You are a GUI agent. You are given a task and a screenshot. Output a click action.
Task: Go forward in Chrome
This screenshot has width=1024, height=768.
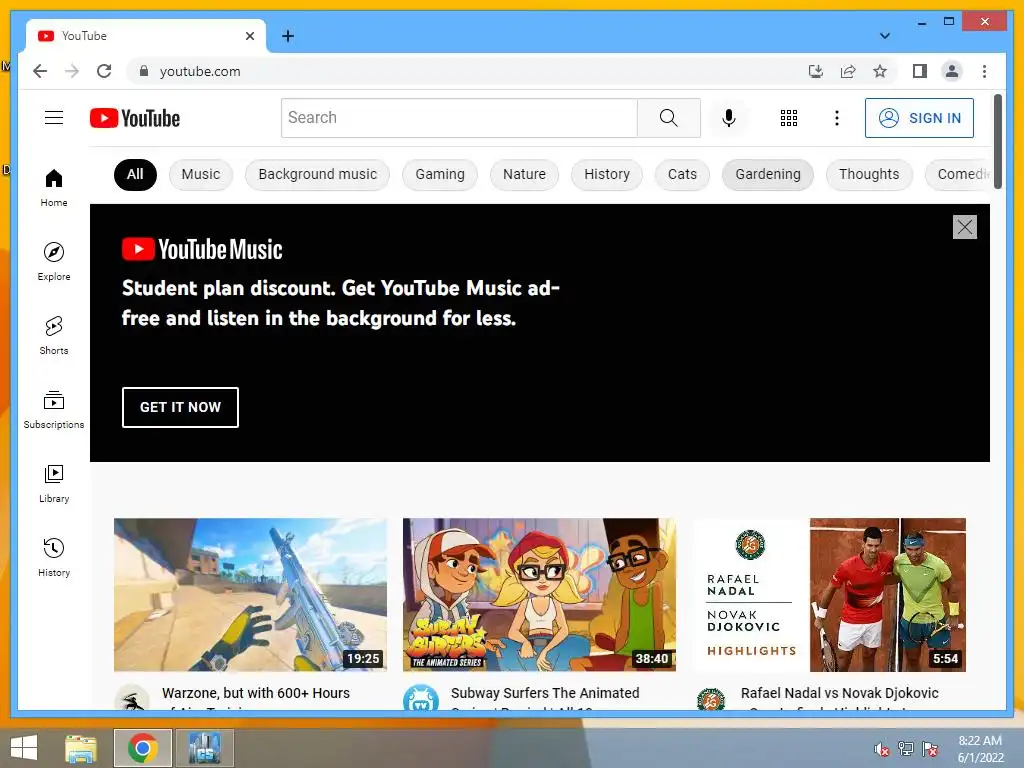(x=72, y=71)
